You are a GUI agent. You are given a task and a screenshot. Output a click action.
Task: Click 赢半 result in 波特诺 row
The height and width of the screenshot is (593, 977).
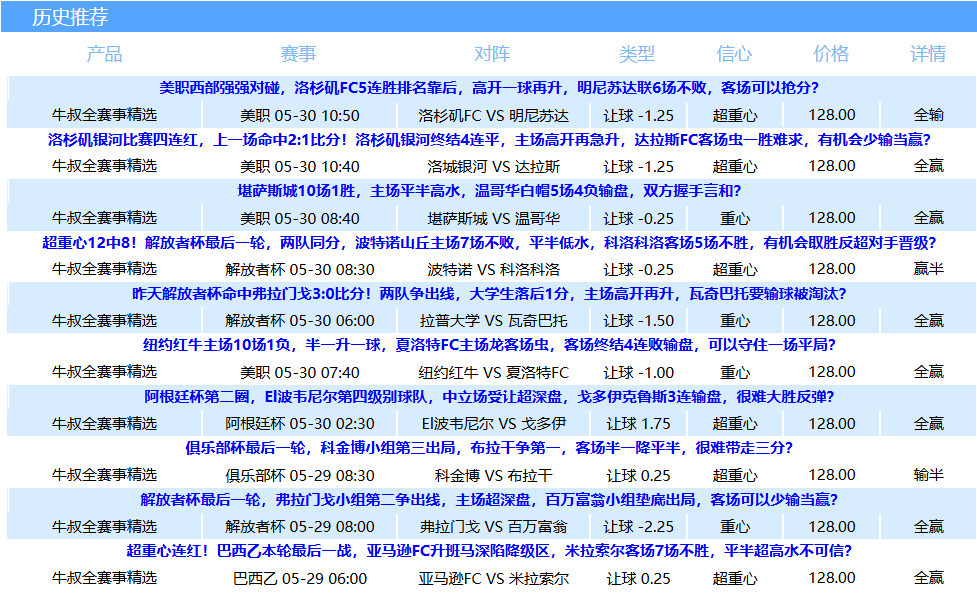tap(928, 269)
